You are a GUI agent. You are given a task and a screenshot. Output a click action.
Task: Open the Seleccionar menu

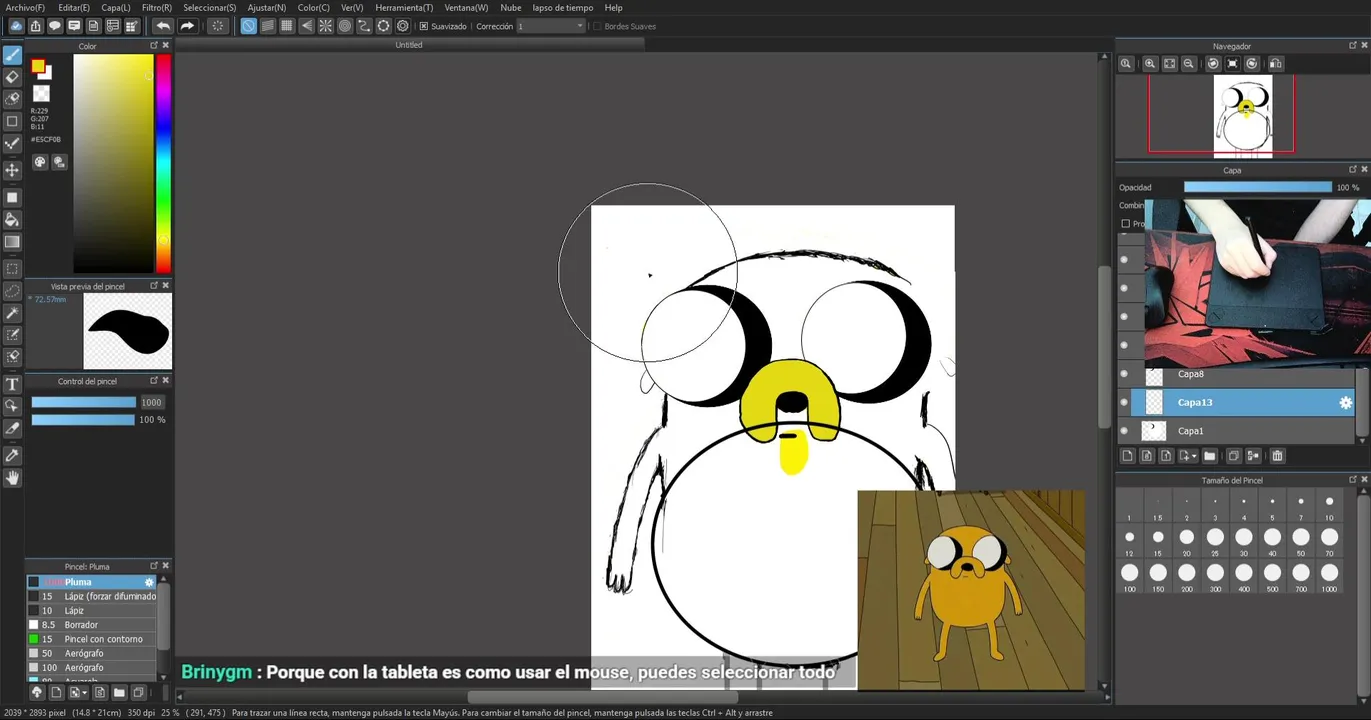210,7
